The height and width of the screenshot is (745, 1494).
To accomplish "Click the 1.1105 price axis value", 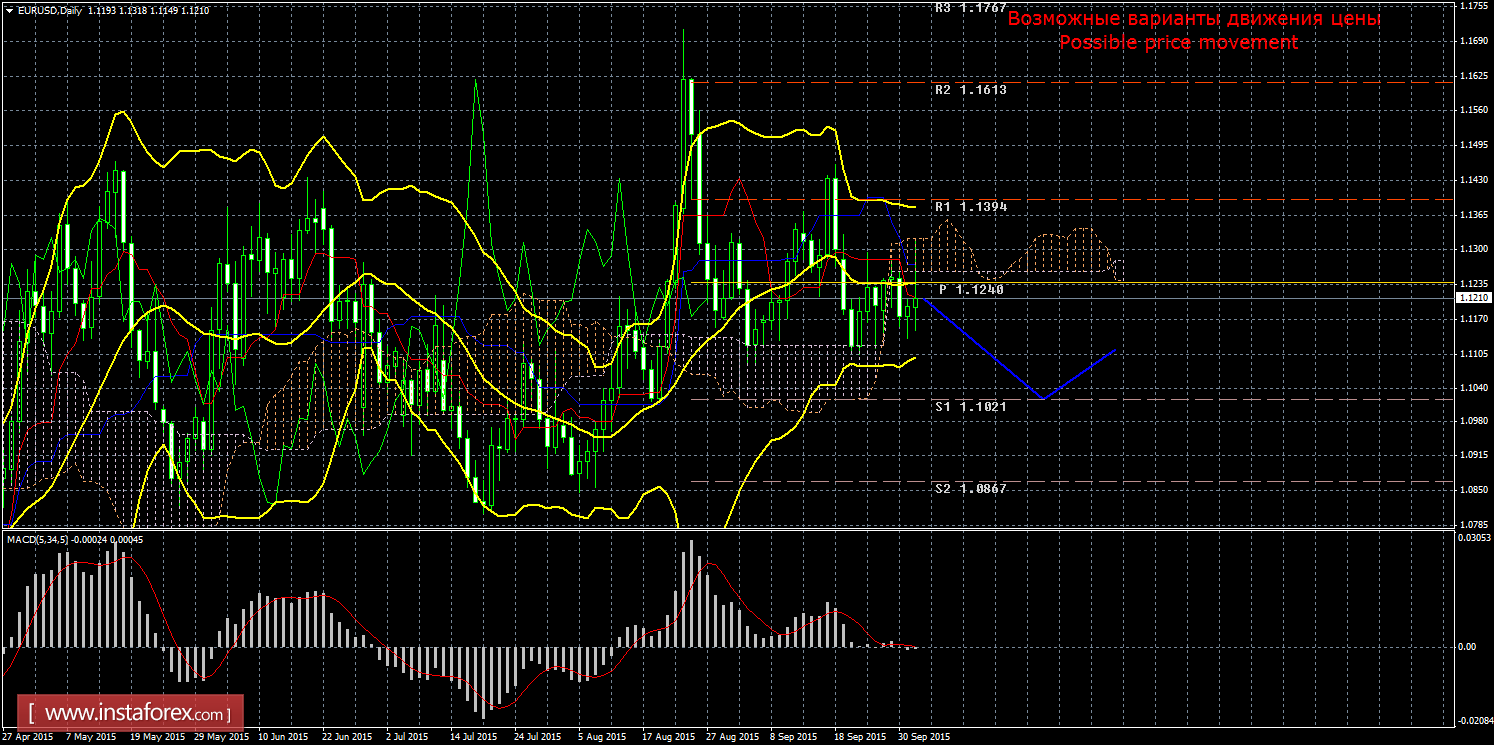I will click(1473, 353).
